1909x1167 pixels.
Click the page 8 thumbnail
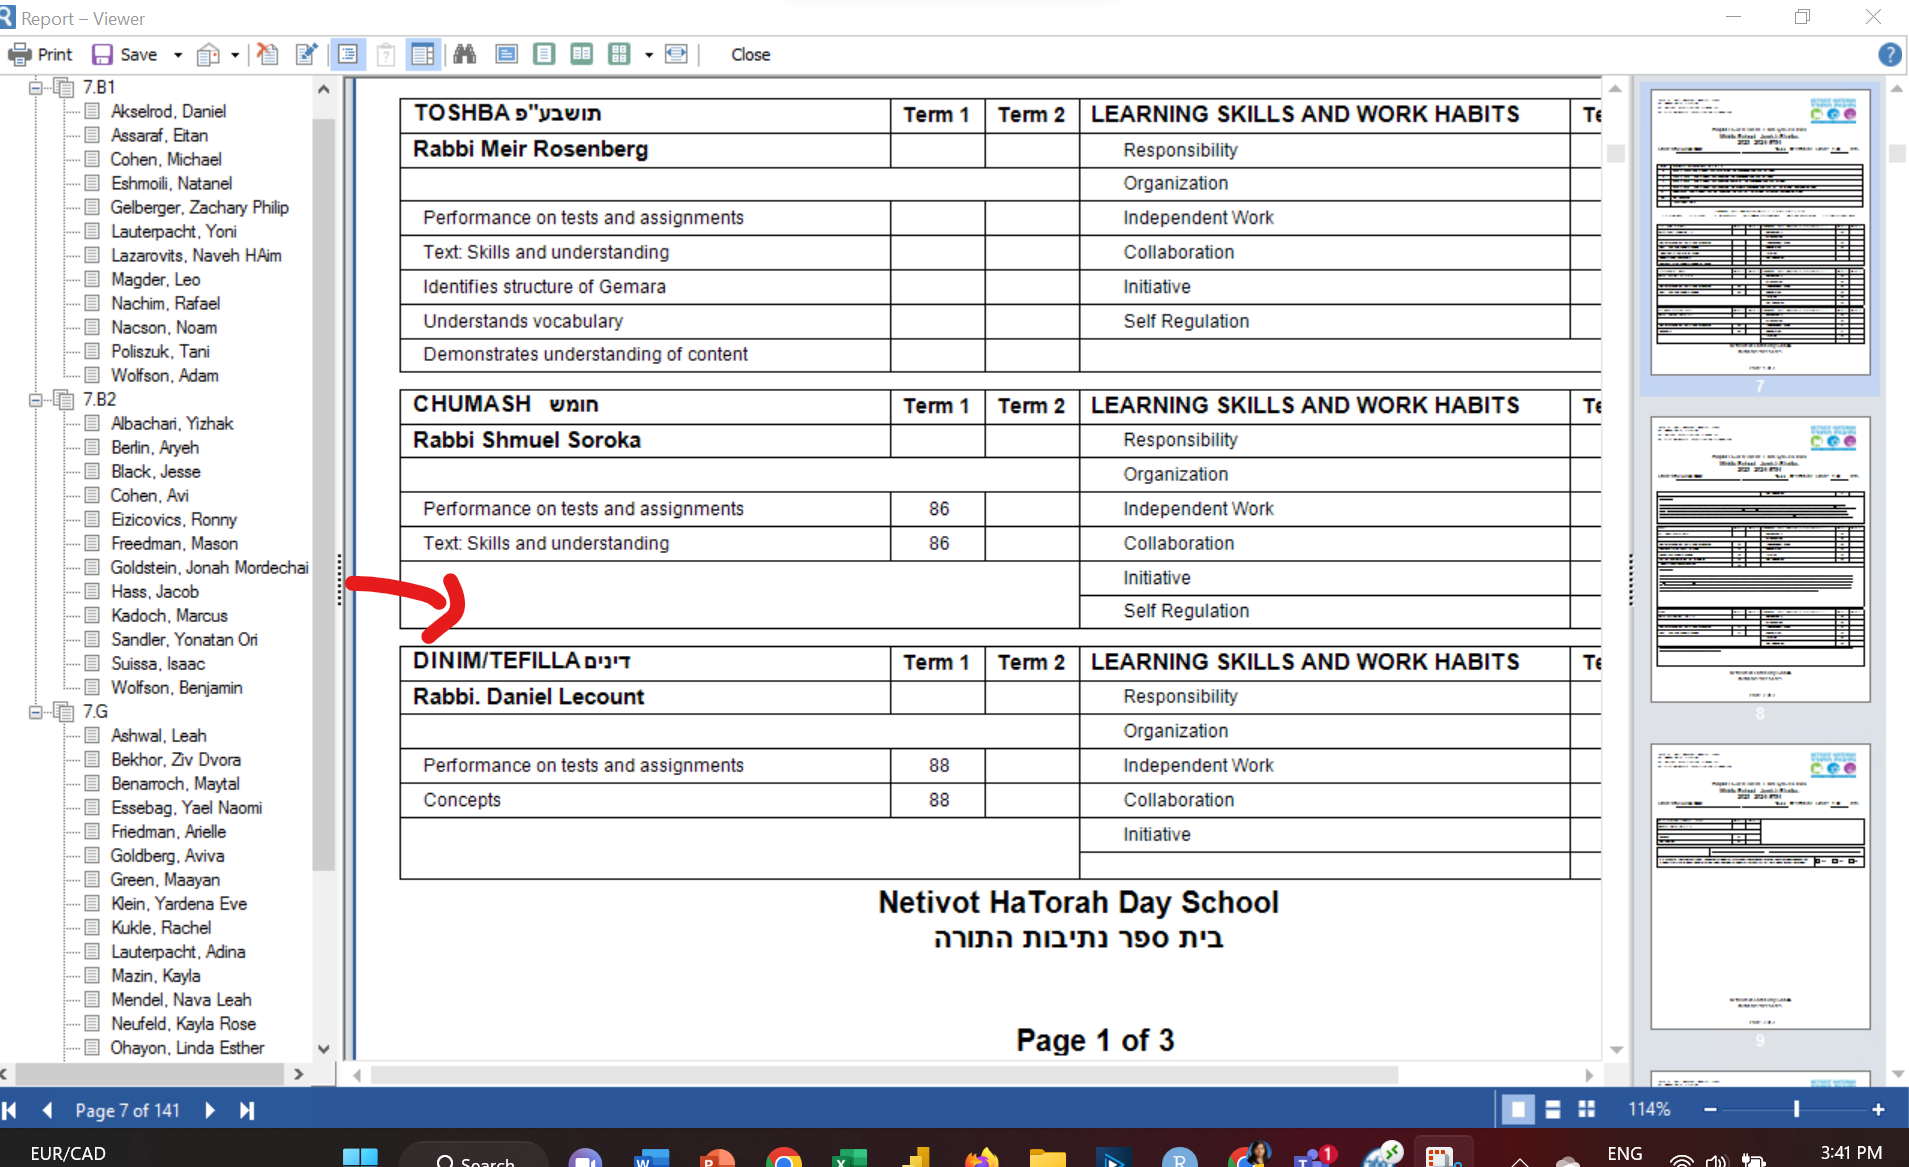click(x=1759, y=559)
